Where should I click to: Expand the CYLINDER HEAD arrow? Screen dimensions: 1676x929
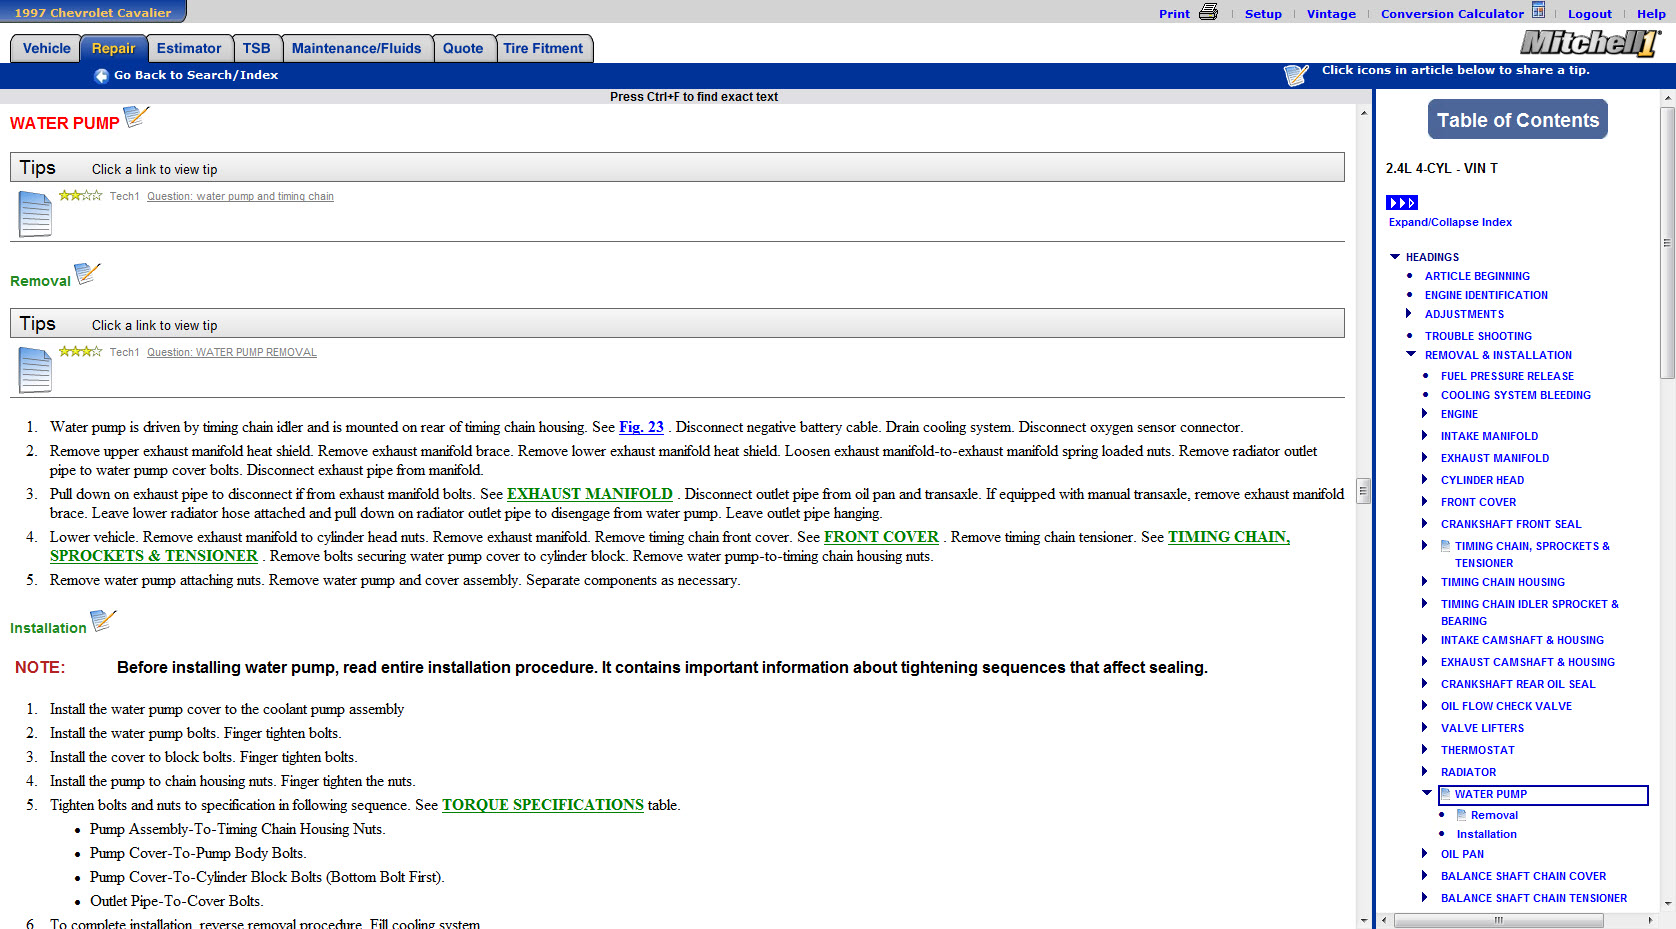[1425, 479]
